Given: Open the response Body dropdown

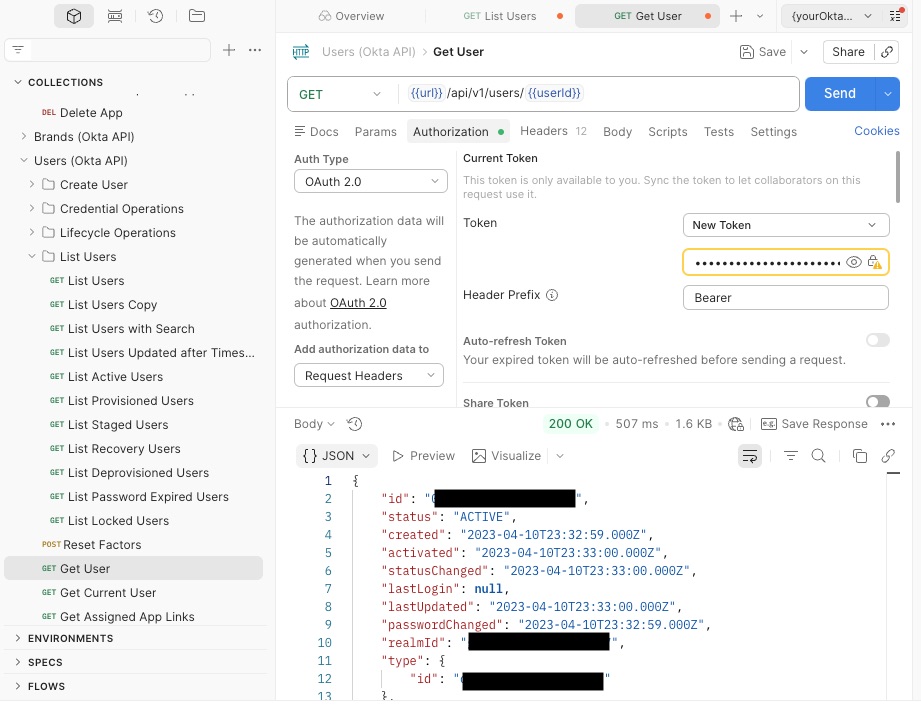Looking at the screenshot, I should coord(314,424).
